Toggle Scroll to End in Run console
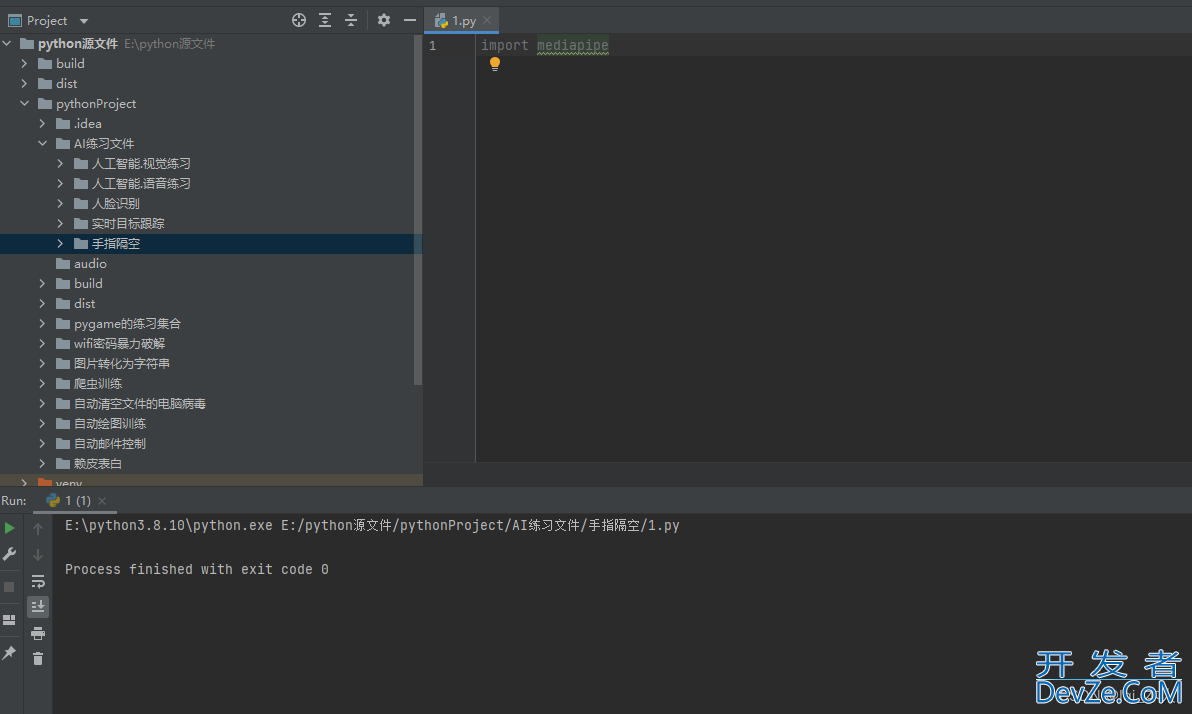This screenshot has height=714, width=1192. click(x=38, y=607)
